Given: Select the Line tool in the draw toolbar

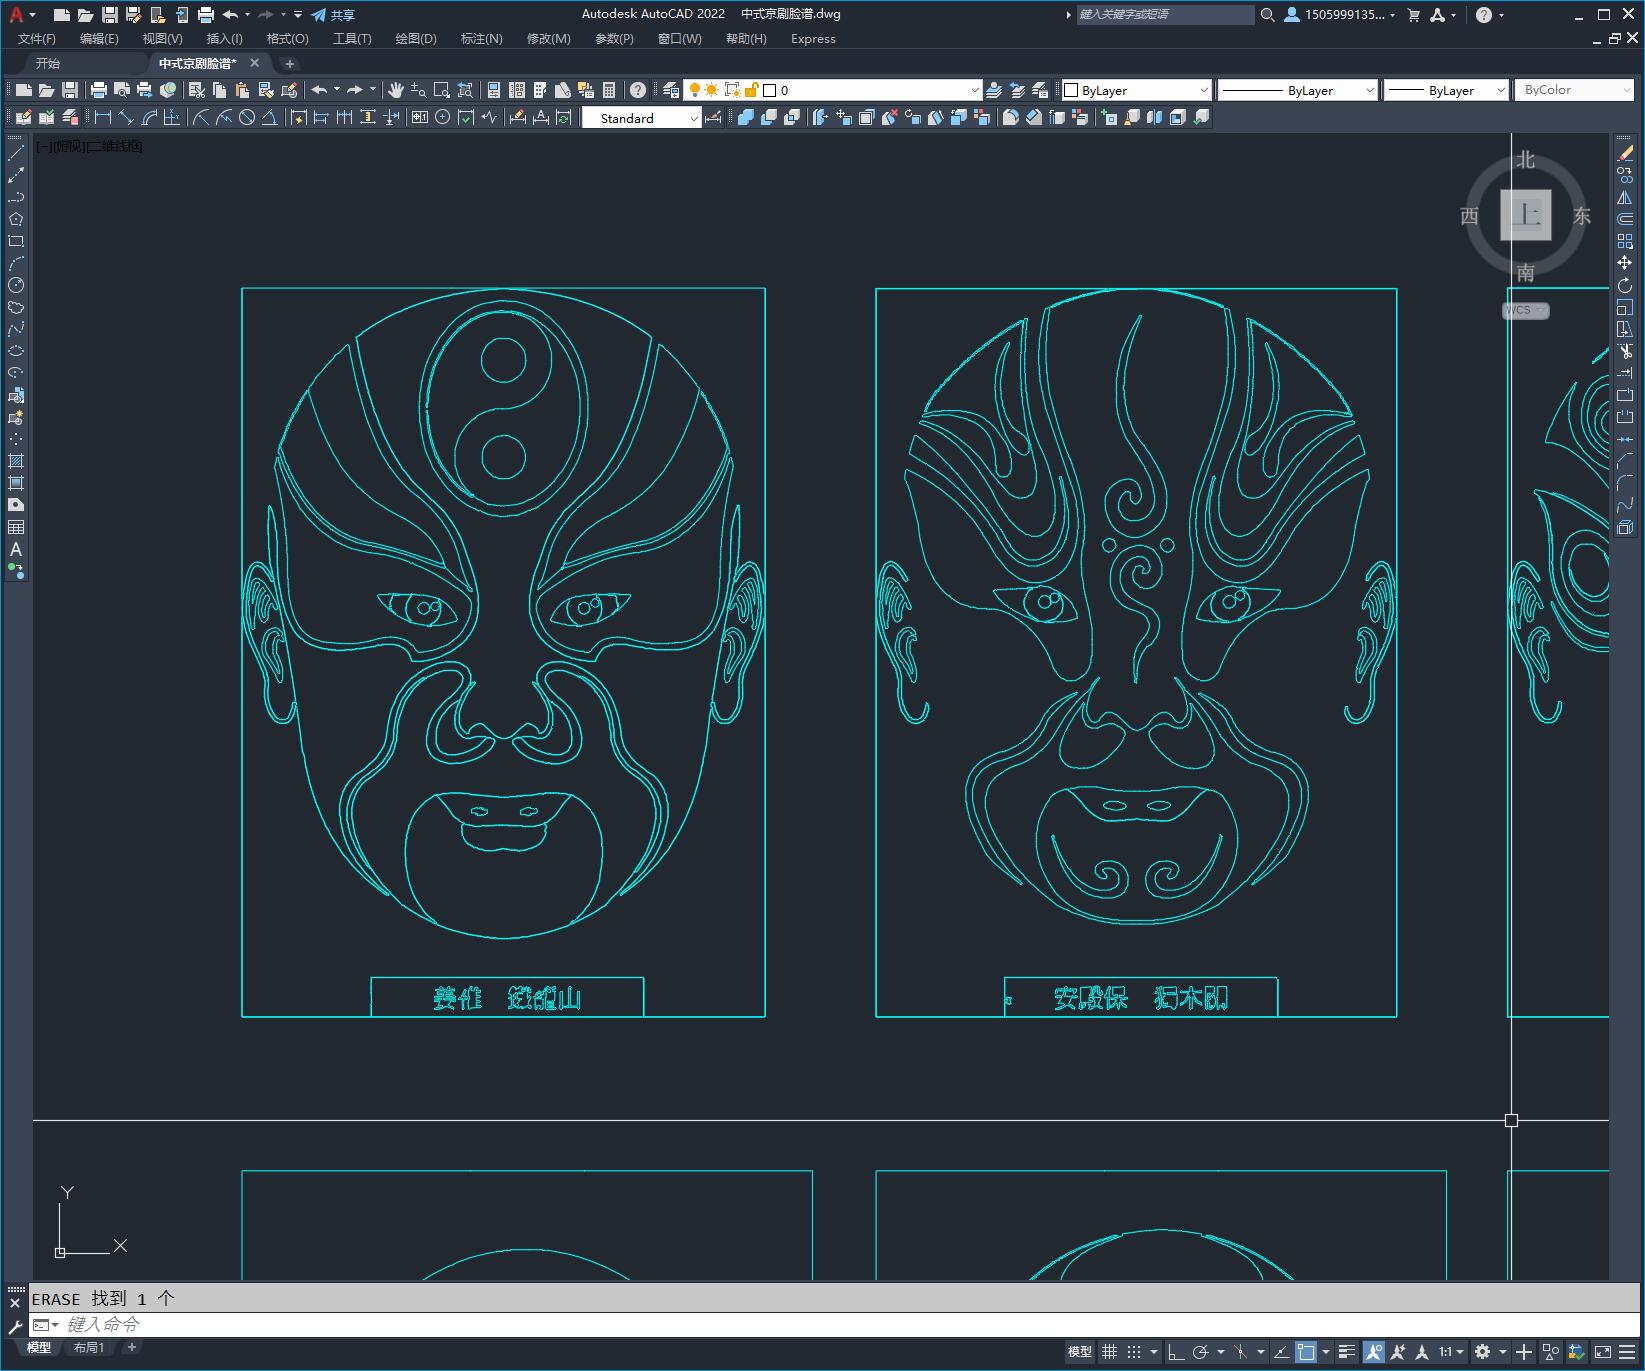Looking at the screenshot, I should 16,153.
